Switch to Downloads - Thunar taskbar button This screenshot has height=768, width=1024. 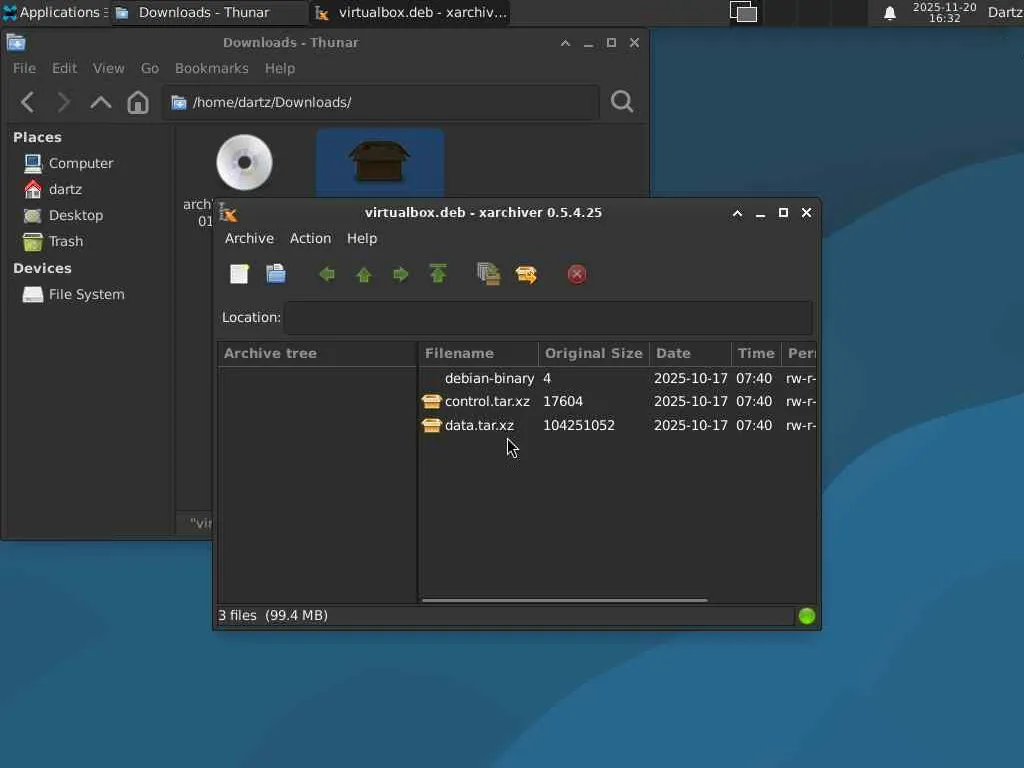point(209,12)
